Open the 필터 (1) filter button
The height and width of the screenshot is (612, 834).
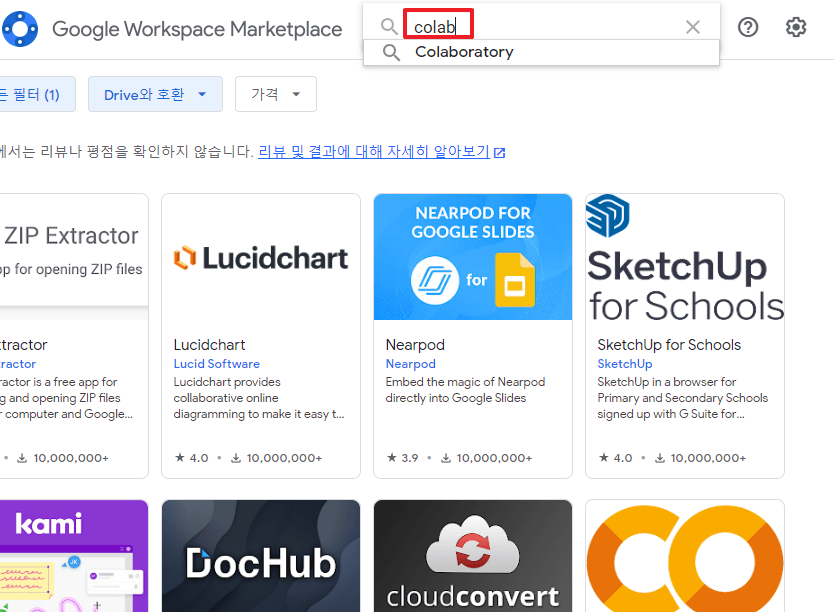37,94
